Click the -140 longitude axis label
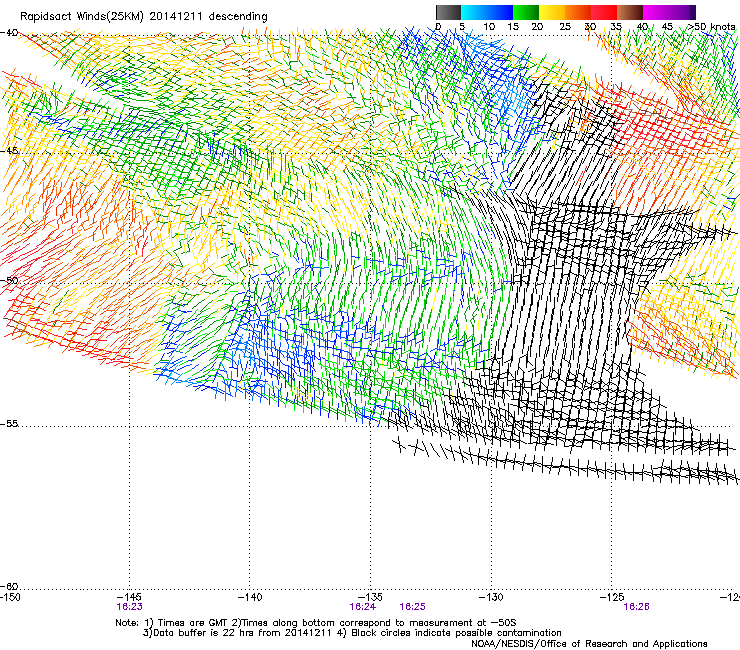This screenshot has height=650, width=740. click(250, 597)
